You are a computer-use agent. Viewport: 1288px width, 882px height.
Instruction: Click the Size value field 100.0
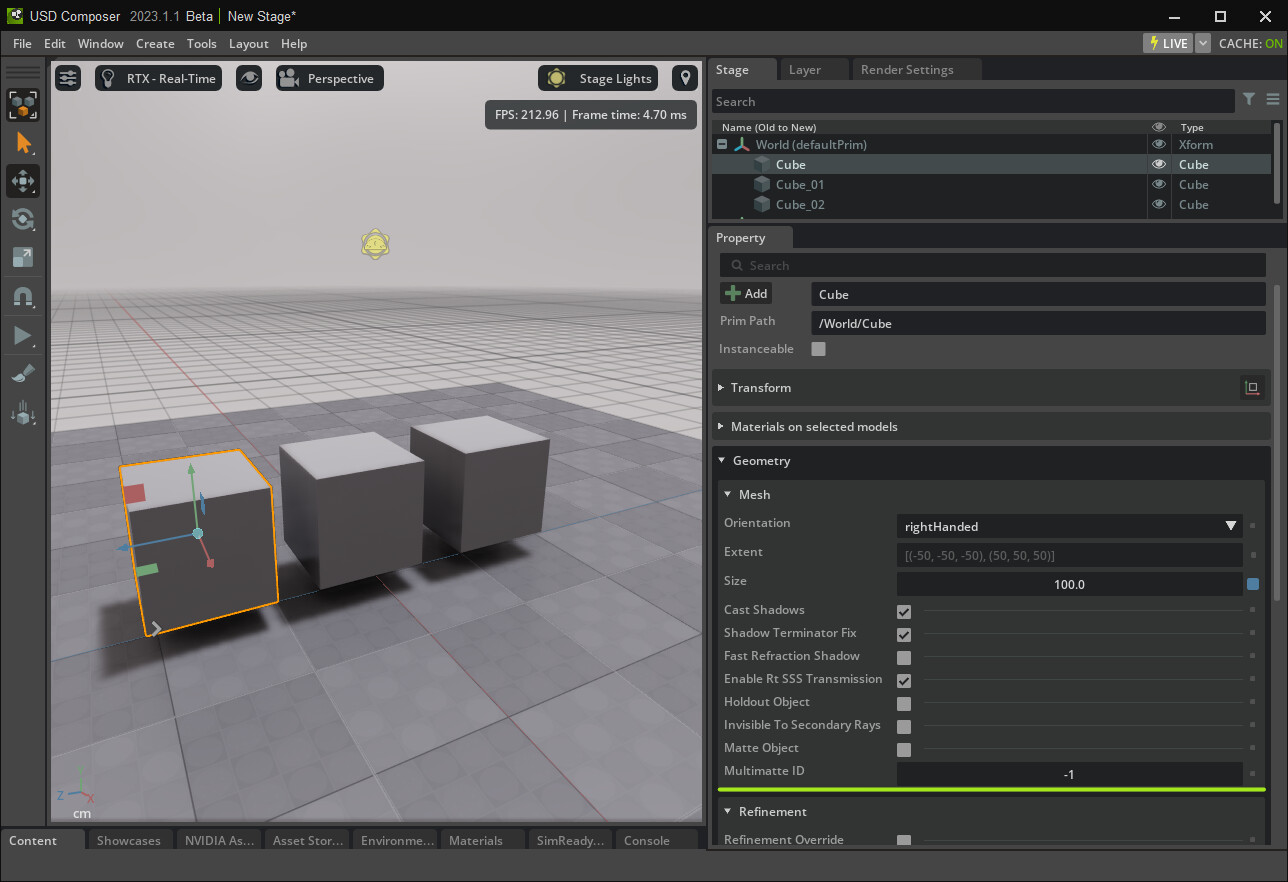[1069, 584]
